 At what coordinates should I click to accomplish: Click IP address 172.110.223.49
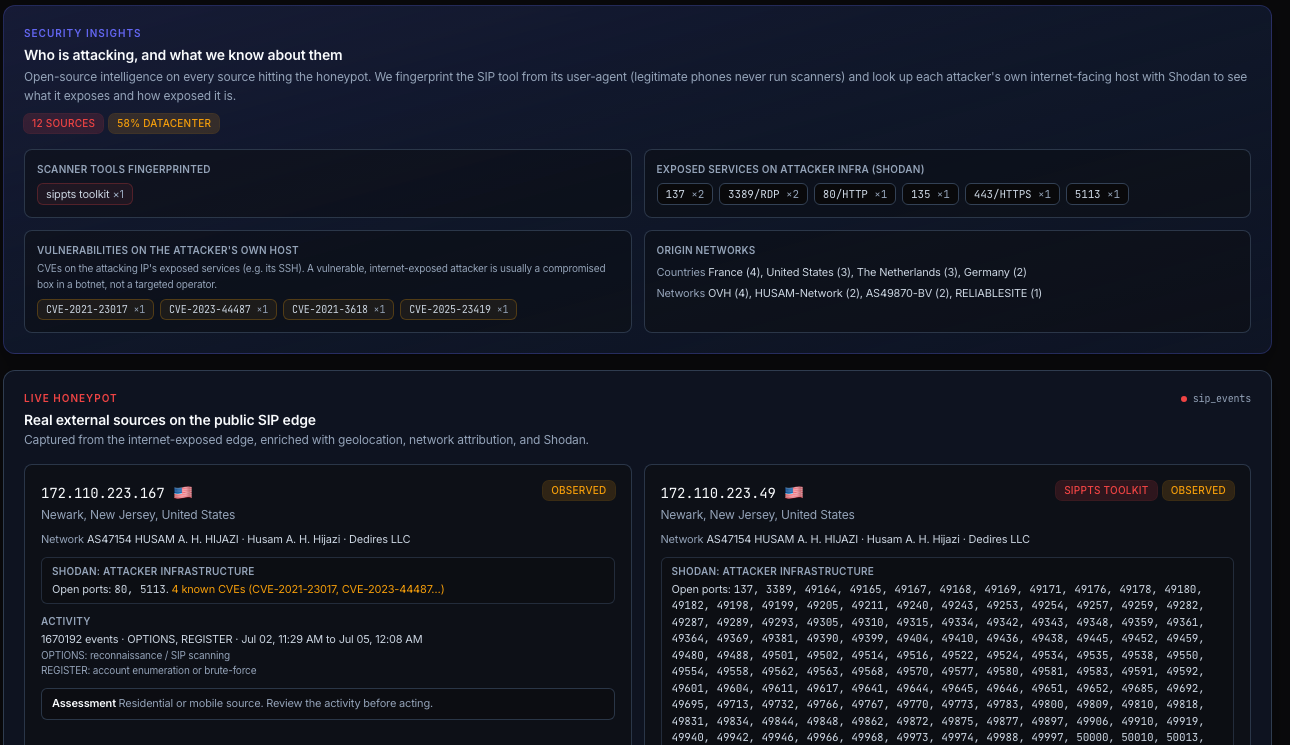(718, 493)
